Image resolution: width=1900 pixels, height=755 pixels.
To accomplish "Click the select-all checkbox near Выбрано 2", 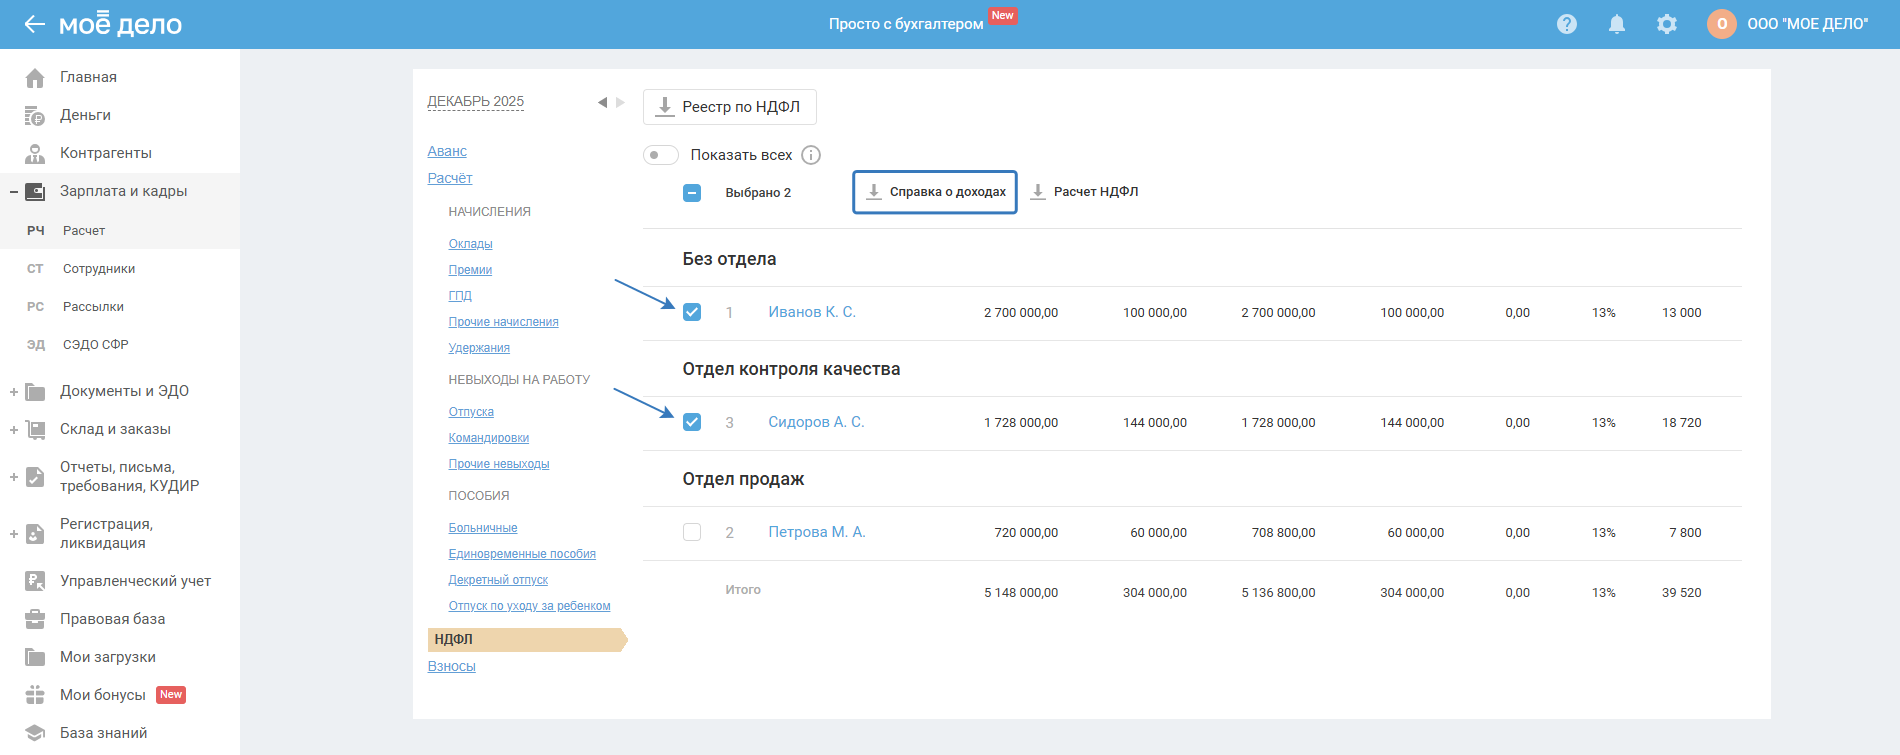I will 692,193.
